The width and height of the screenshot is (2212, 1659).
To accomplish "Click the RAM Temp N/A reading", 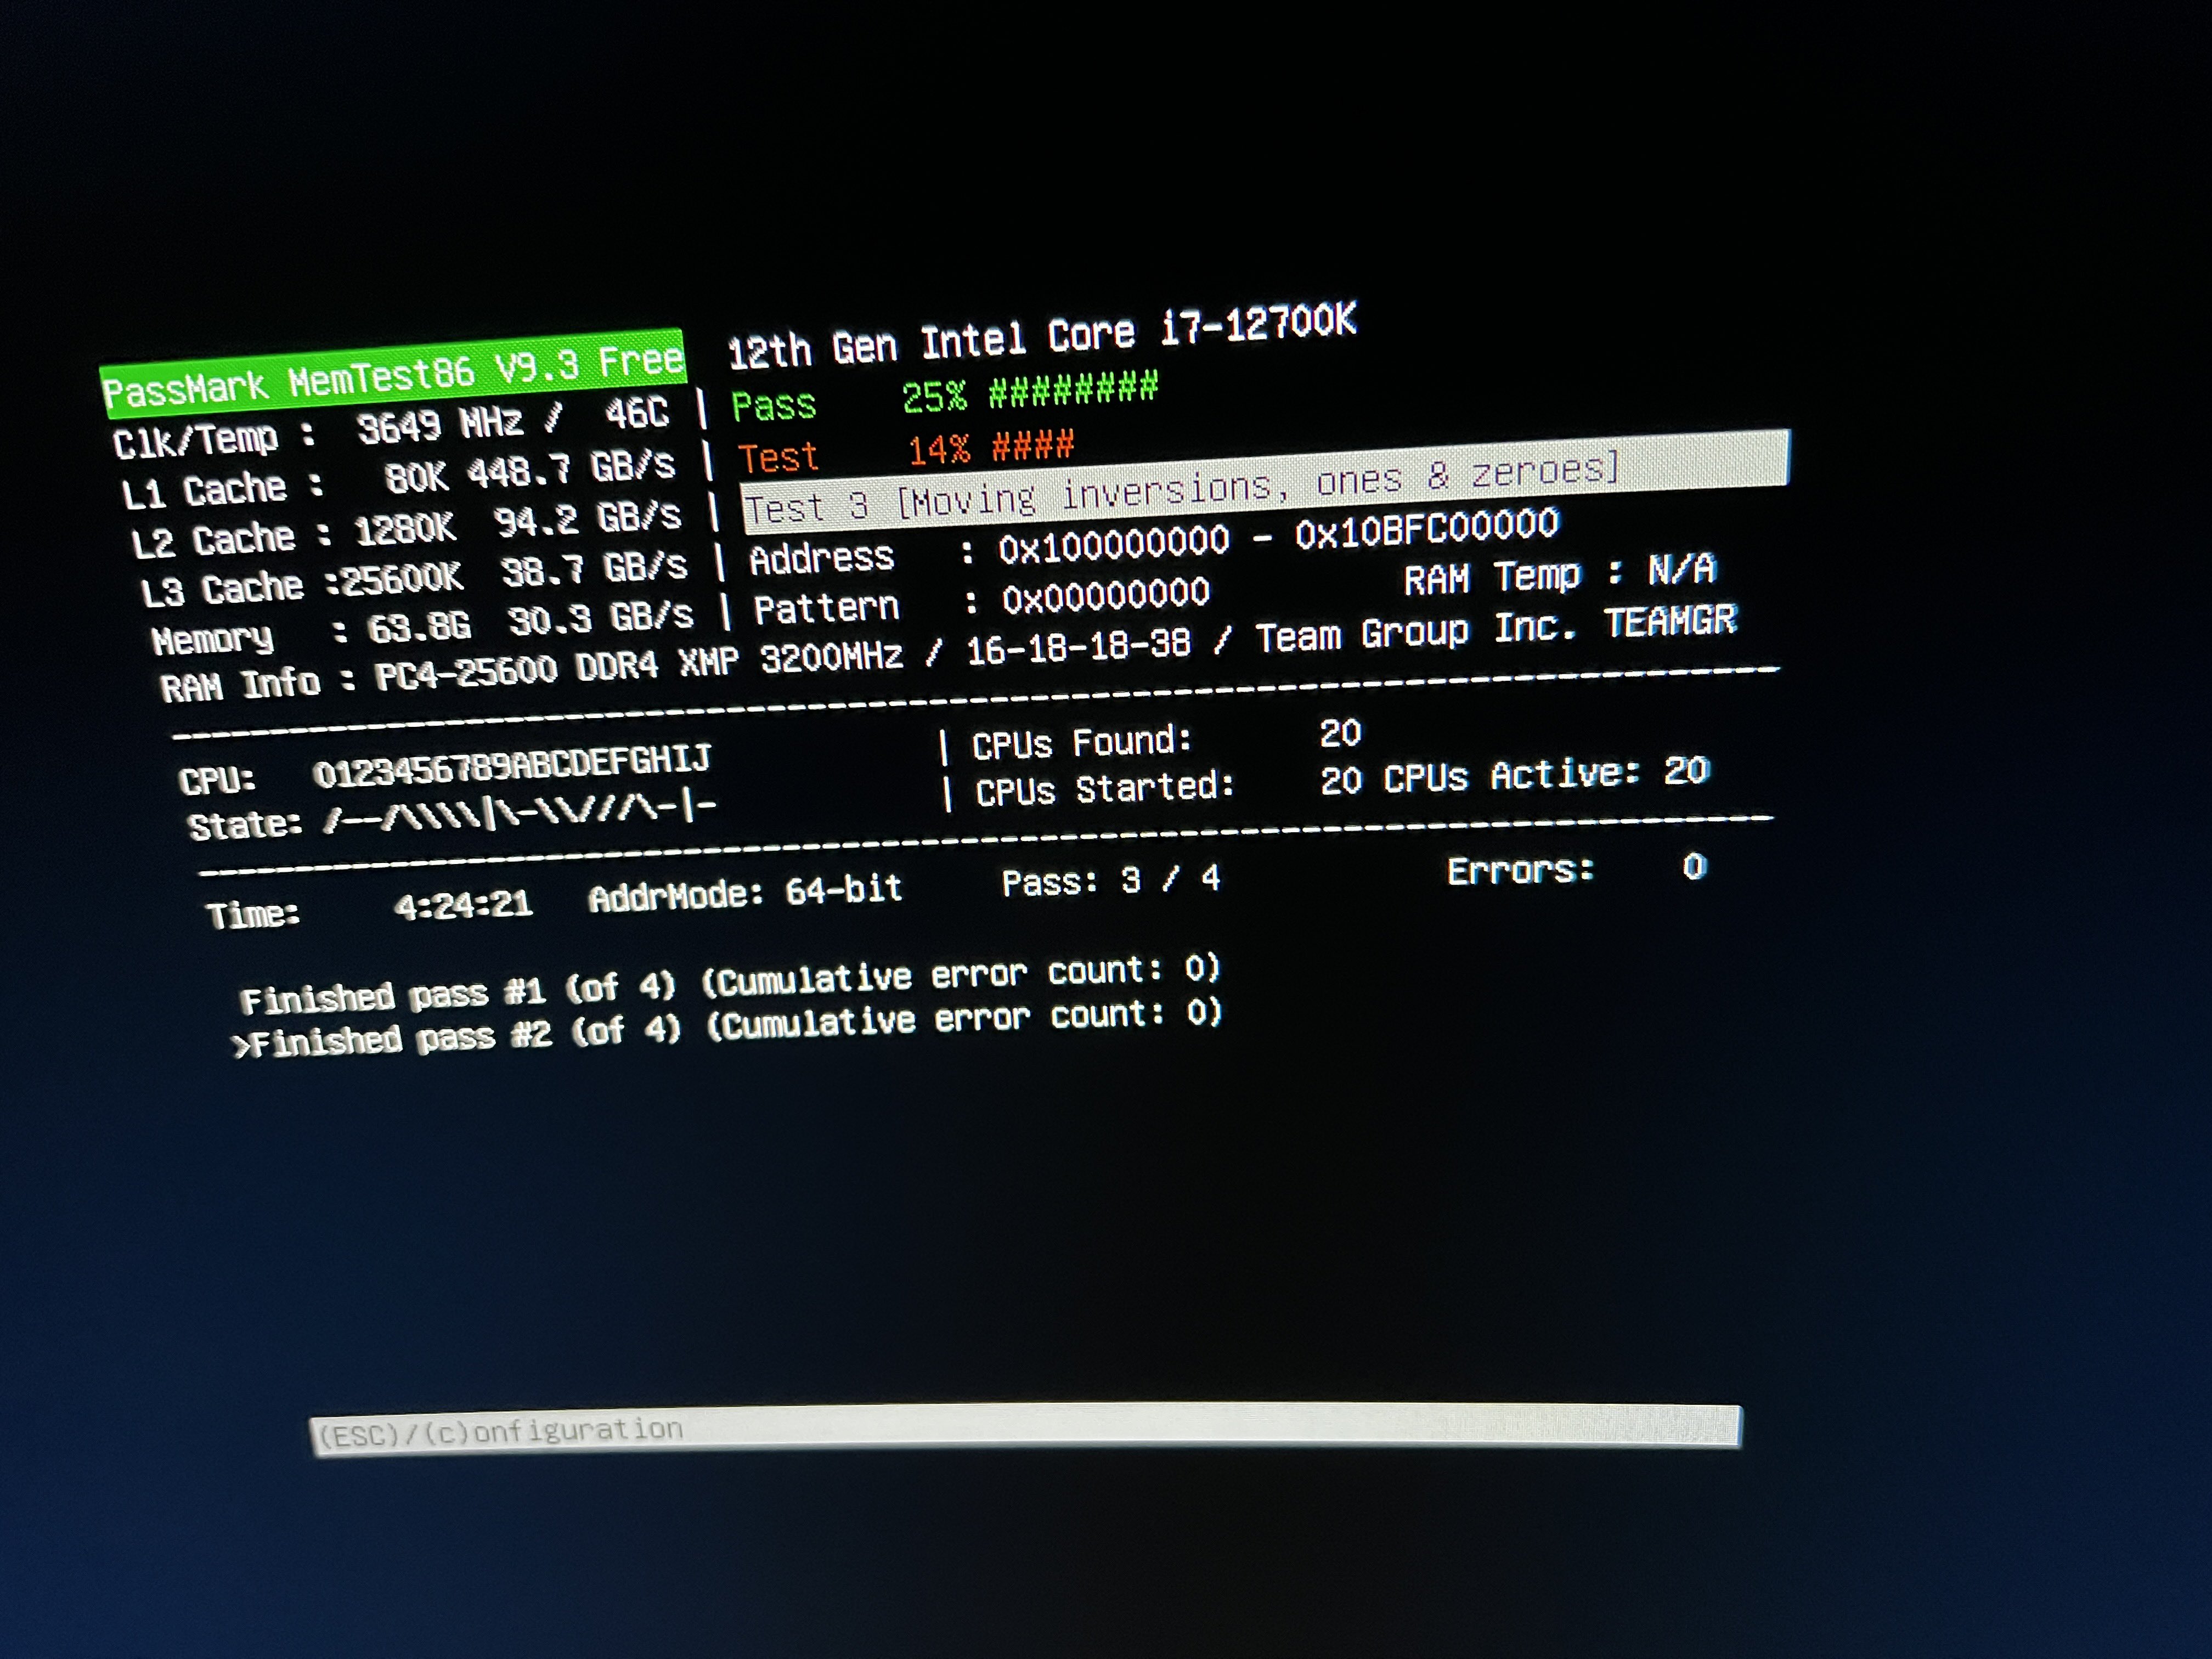I will point(1560,575).
